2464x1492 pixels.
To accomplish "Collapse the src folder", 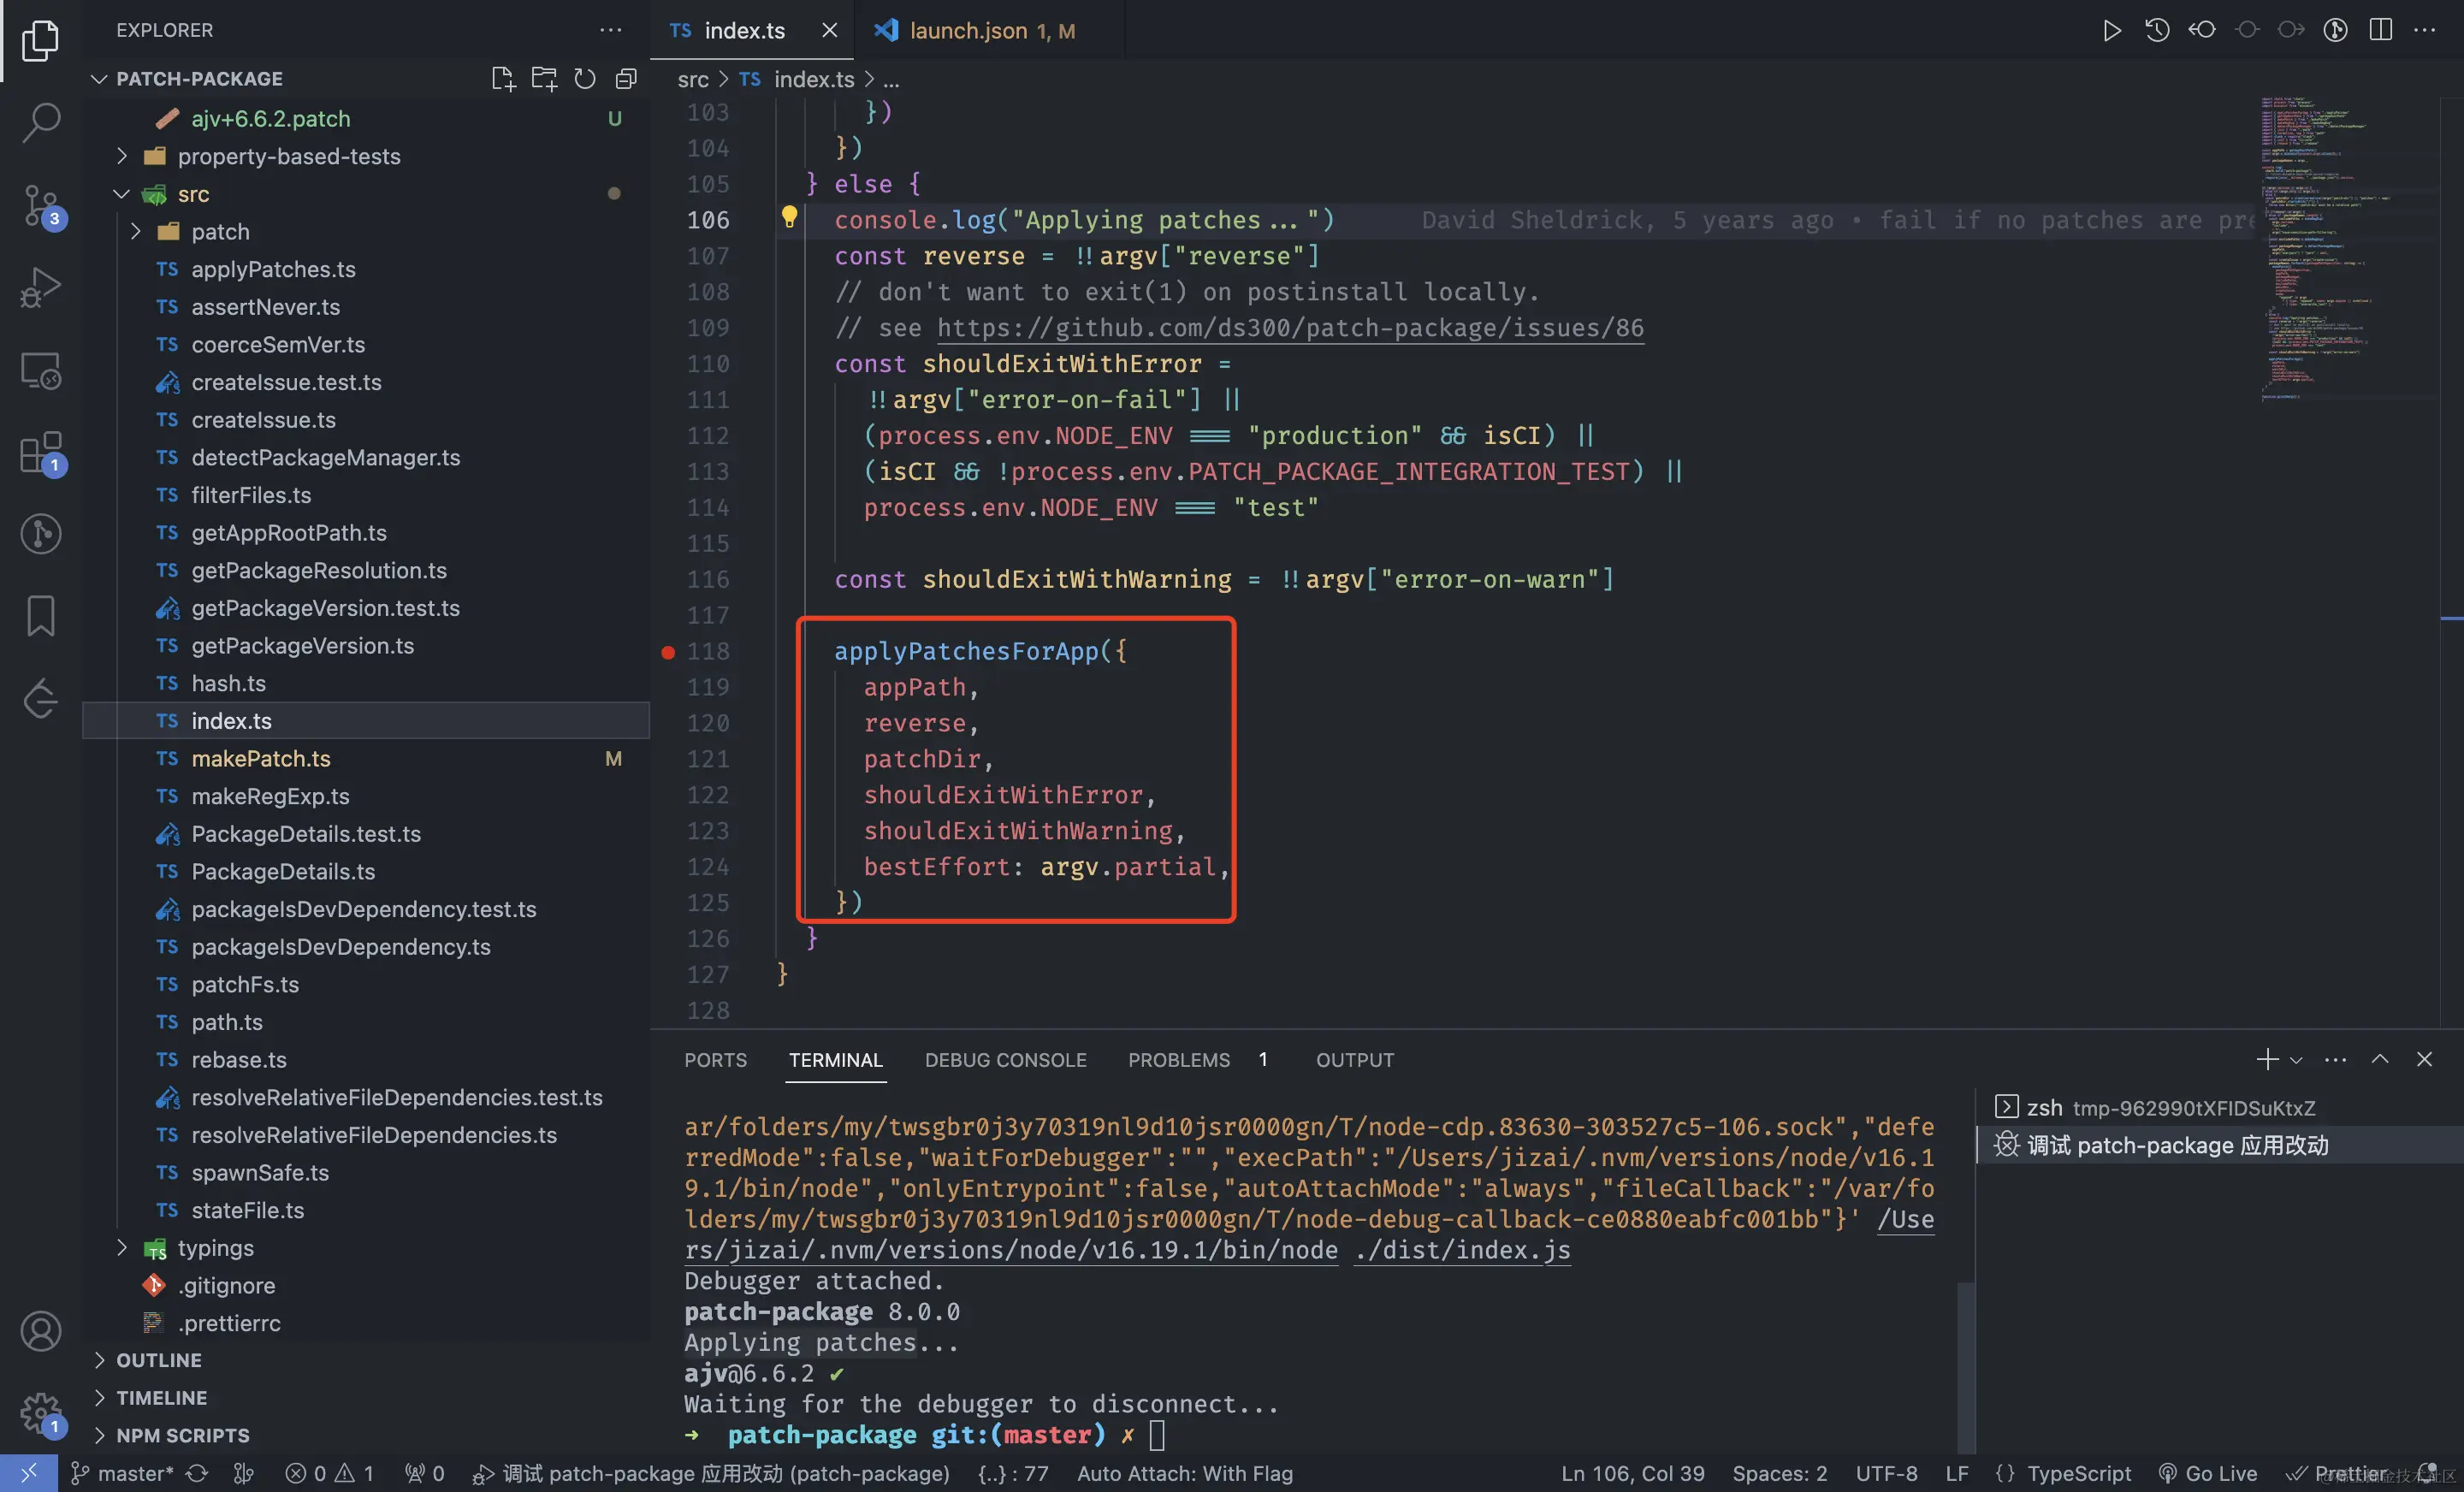I will 122,194.
